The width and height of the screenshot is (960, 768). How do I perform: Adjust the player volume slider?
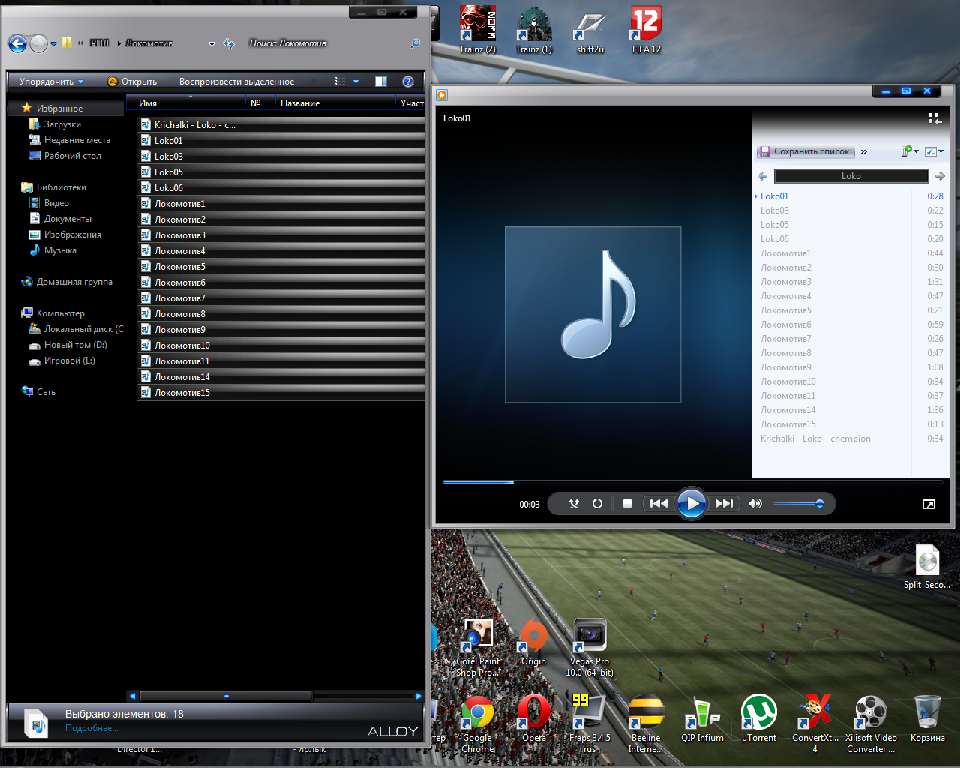(798, 504)
